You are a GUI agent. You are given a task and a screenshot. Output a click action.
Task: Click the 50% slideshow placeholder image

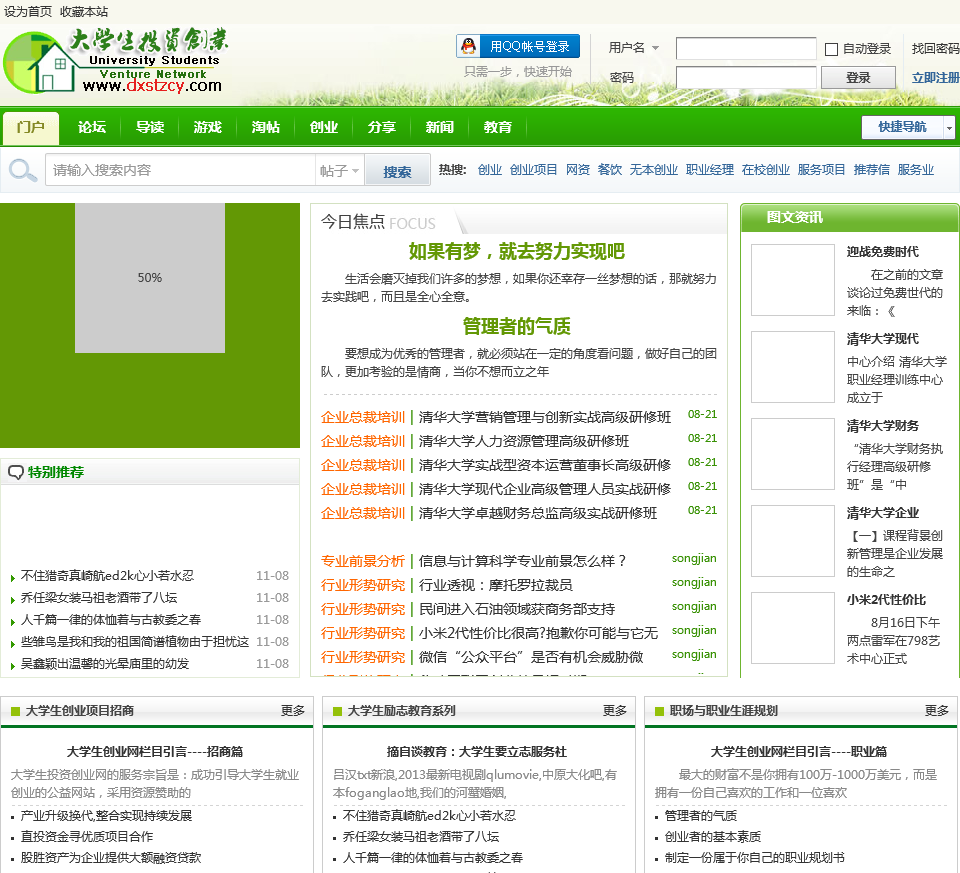click(x=150, y=278)
